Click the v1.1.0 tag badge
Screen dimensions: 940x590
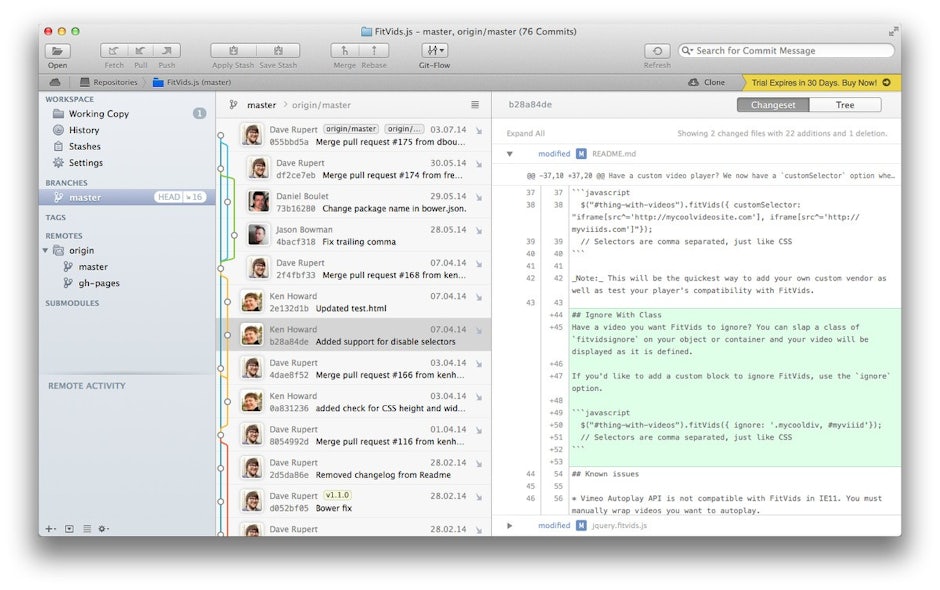coord(338,495)
